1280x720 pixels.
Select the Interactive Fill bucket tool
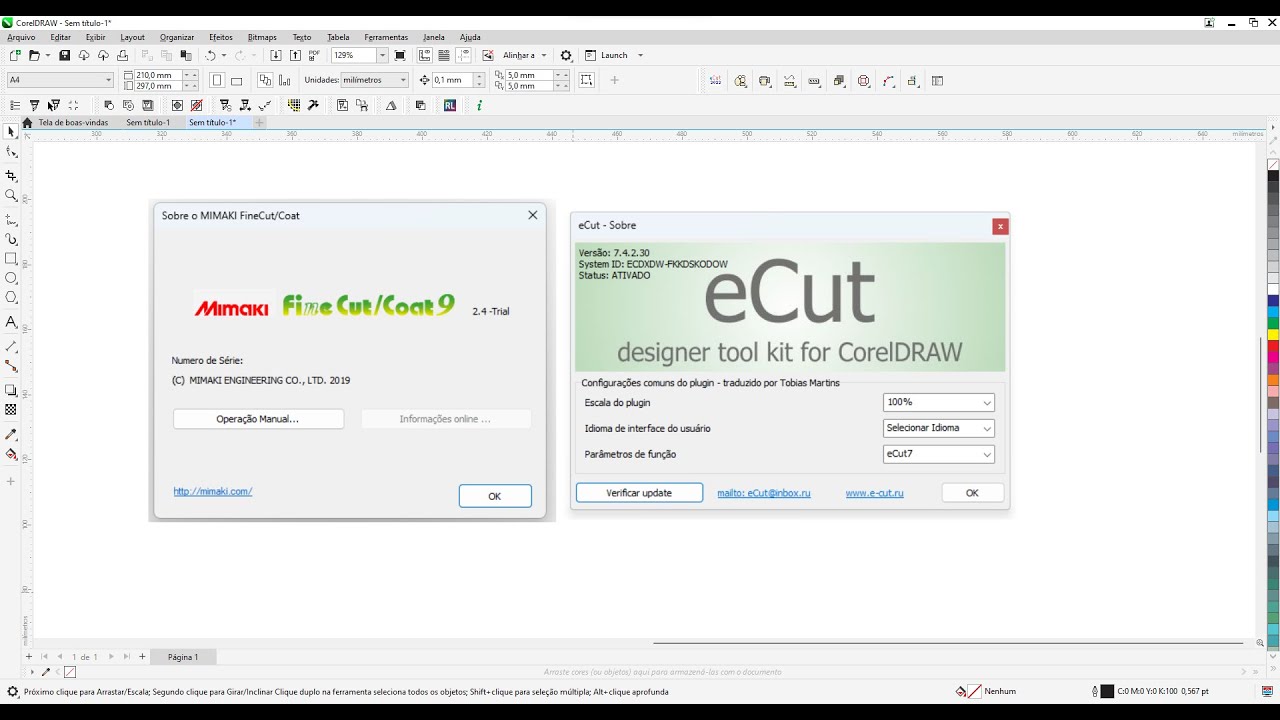pyautogui.click(x=11, y=454)
